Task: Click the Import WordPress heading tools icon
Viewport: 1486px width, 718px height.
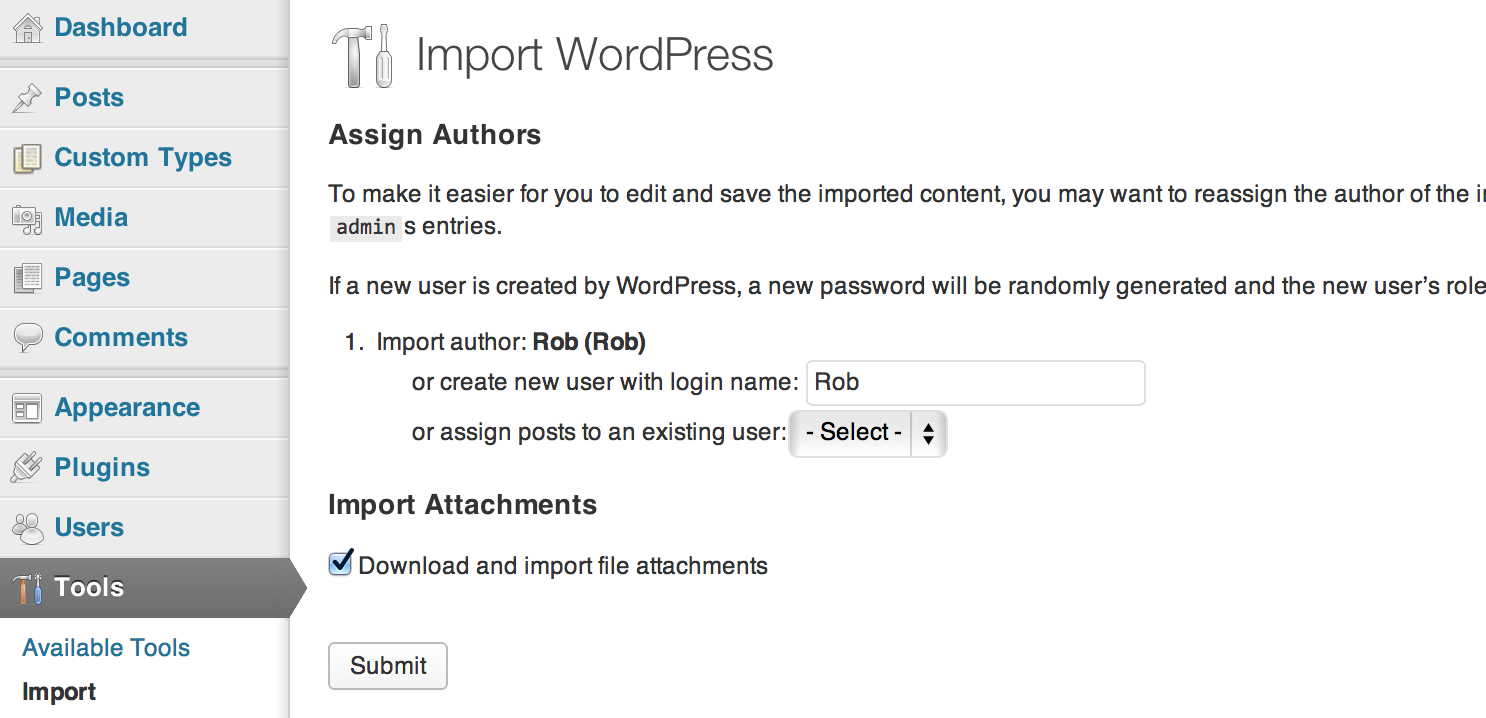Action: click(361, 55)
